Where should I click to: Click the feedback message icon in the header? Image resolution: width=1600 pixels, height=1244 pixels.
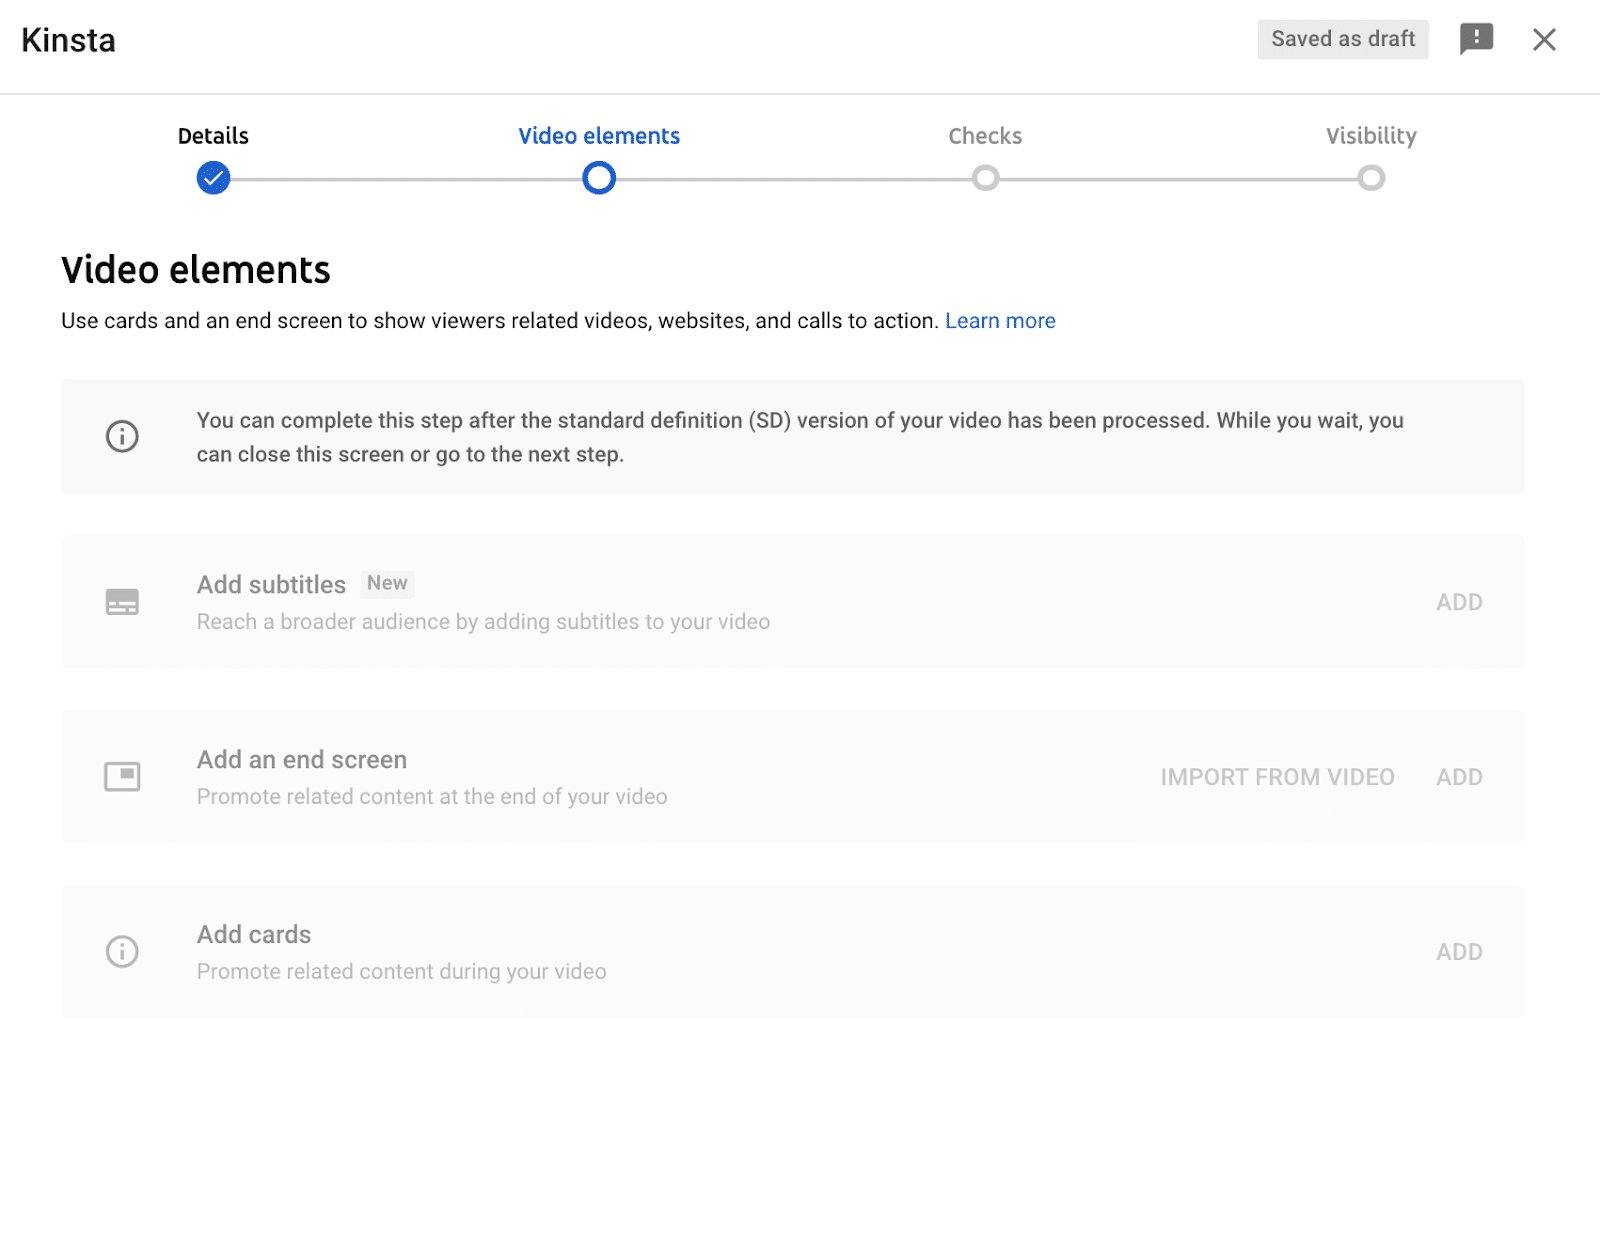tap(1476, 39)
